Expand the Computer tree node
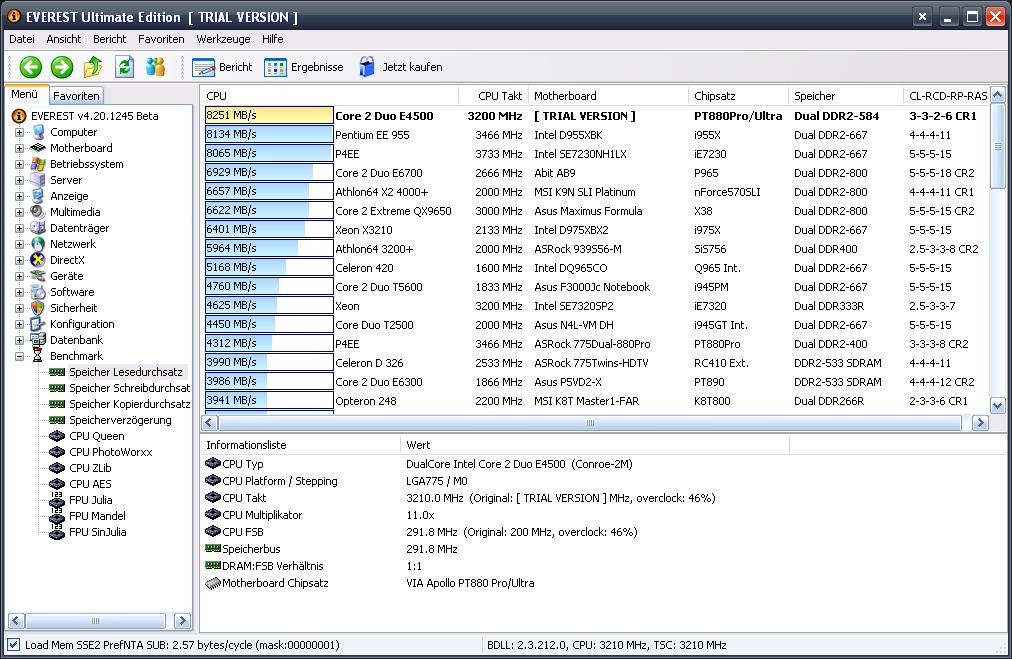Image resolution: width=1012 pixels, height=659 pixels. pos(19,132)
